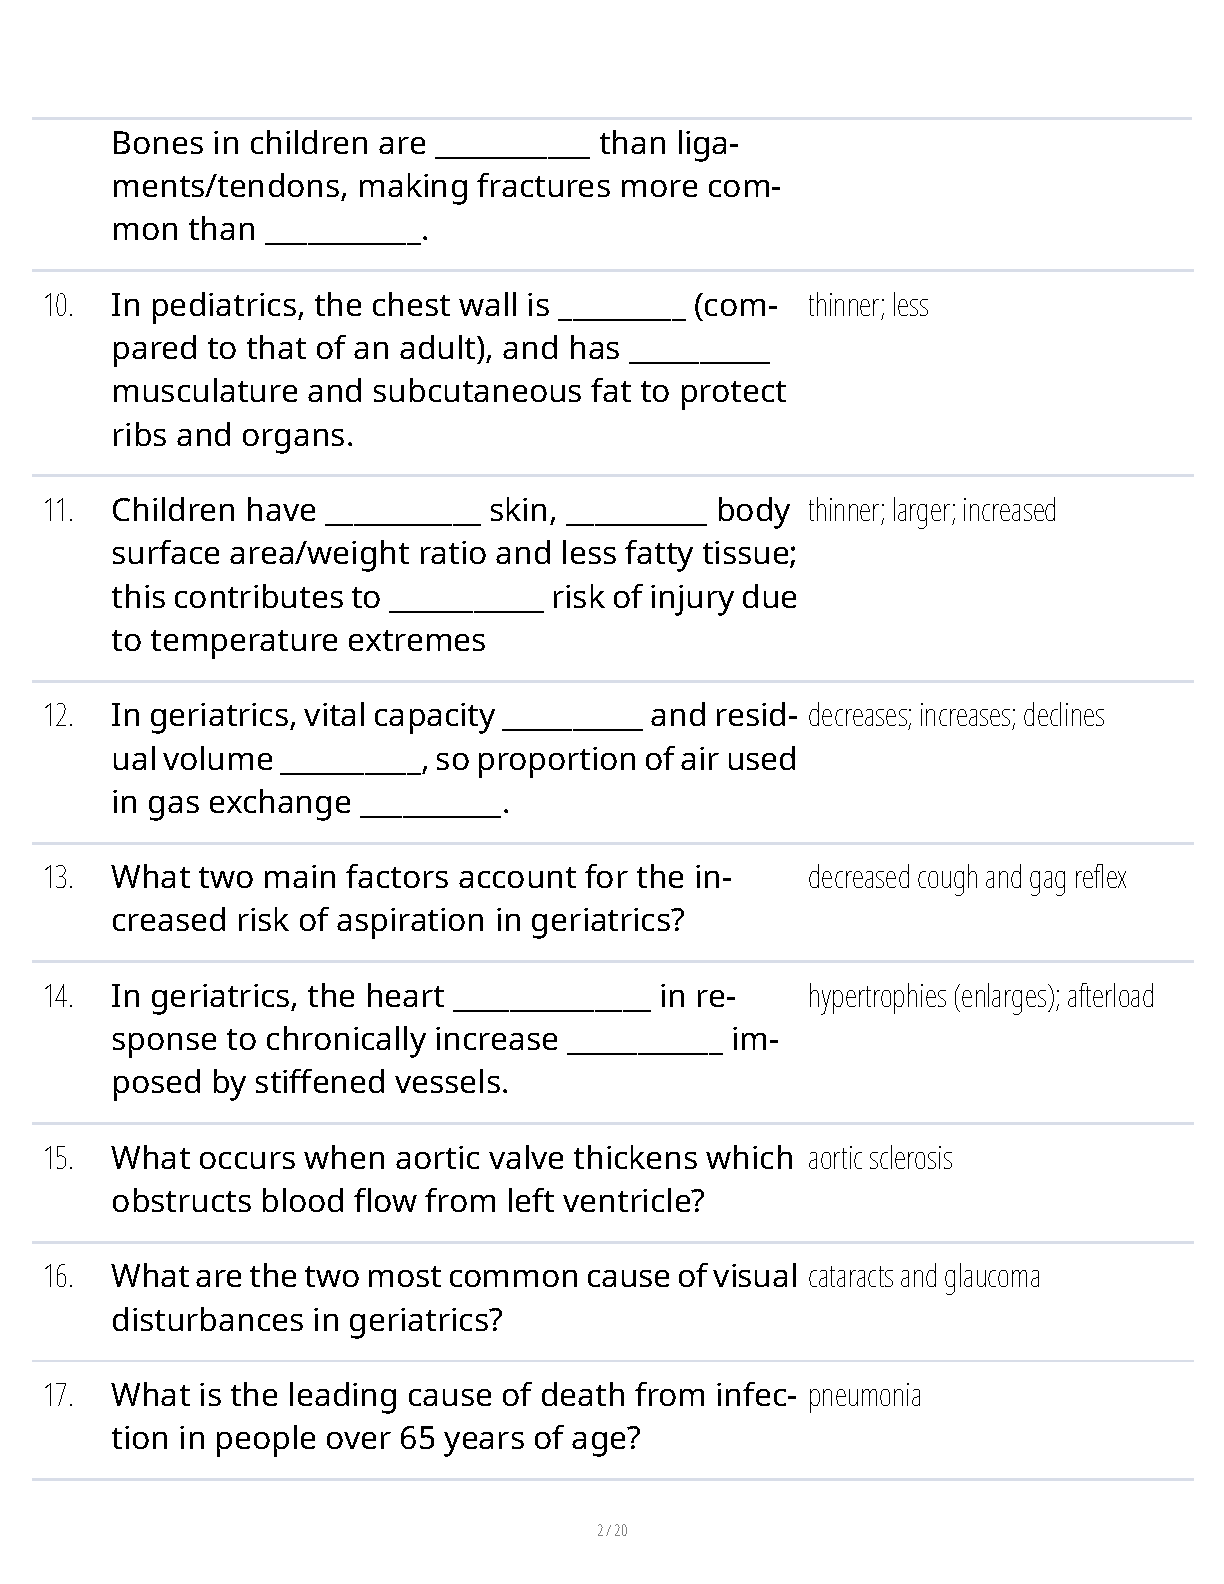Screen dimensions: 1224x1584
Task: Click question number 10
Action: 59,306
